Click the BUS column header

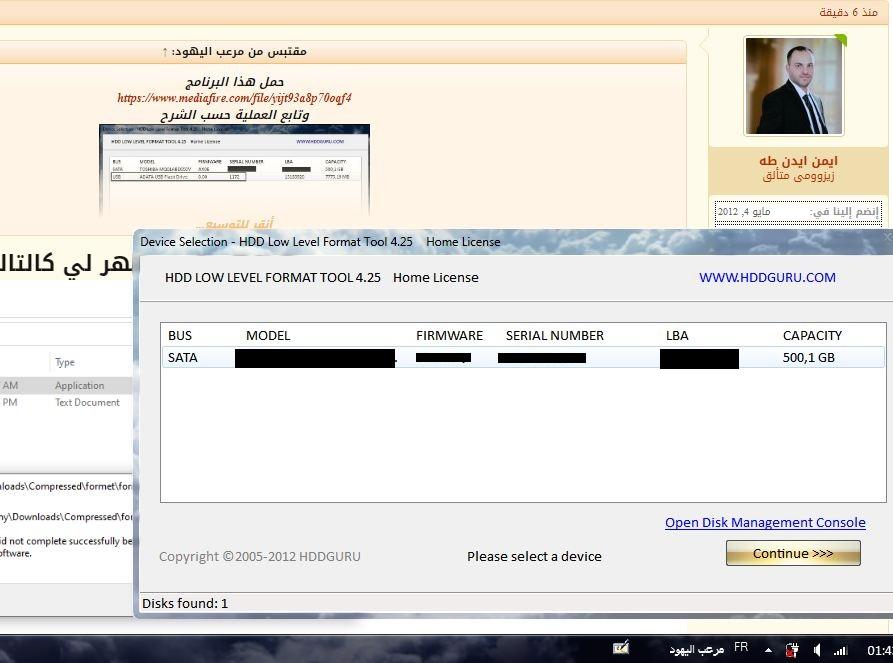click(180, 335)
